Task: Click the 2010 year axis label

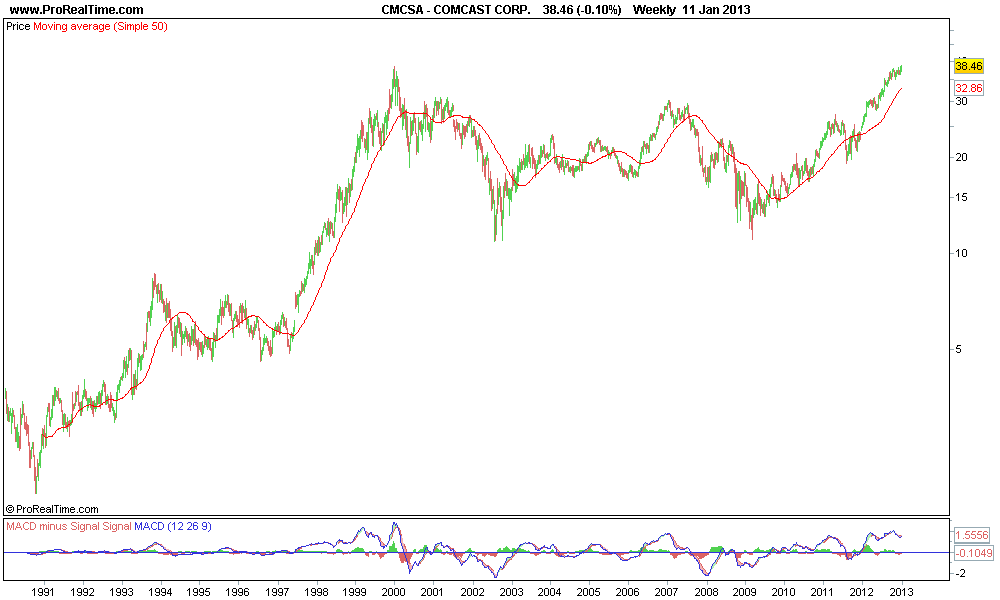Action: (784, 592)
